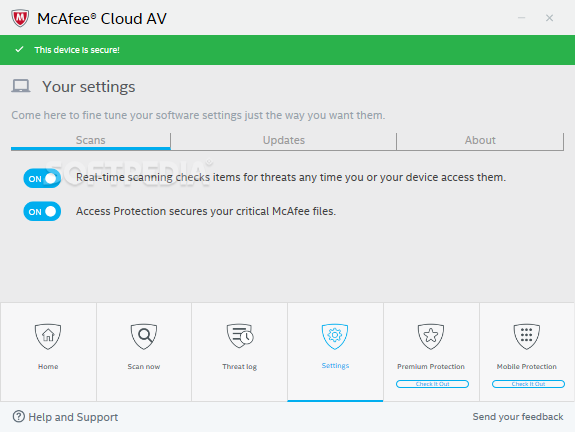Open the Threat log icon
This screenshot has width=575, height=432.
tap(240, 336)
